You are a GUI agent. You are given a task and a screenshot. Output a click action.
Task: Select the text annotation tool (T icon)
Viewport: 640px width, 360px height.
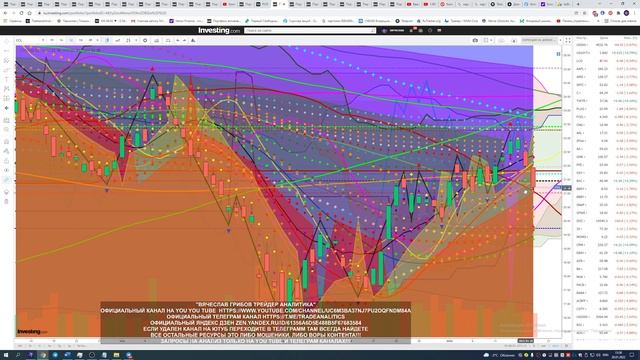(6, 80)
